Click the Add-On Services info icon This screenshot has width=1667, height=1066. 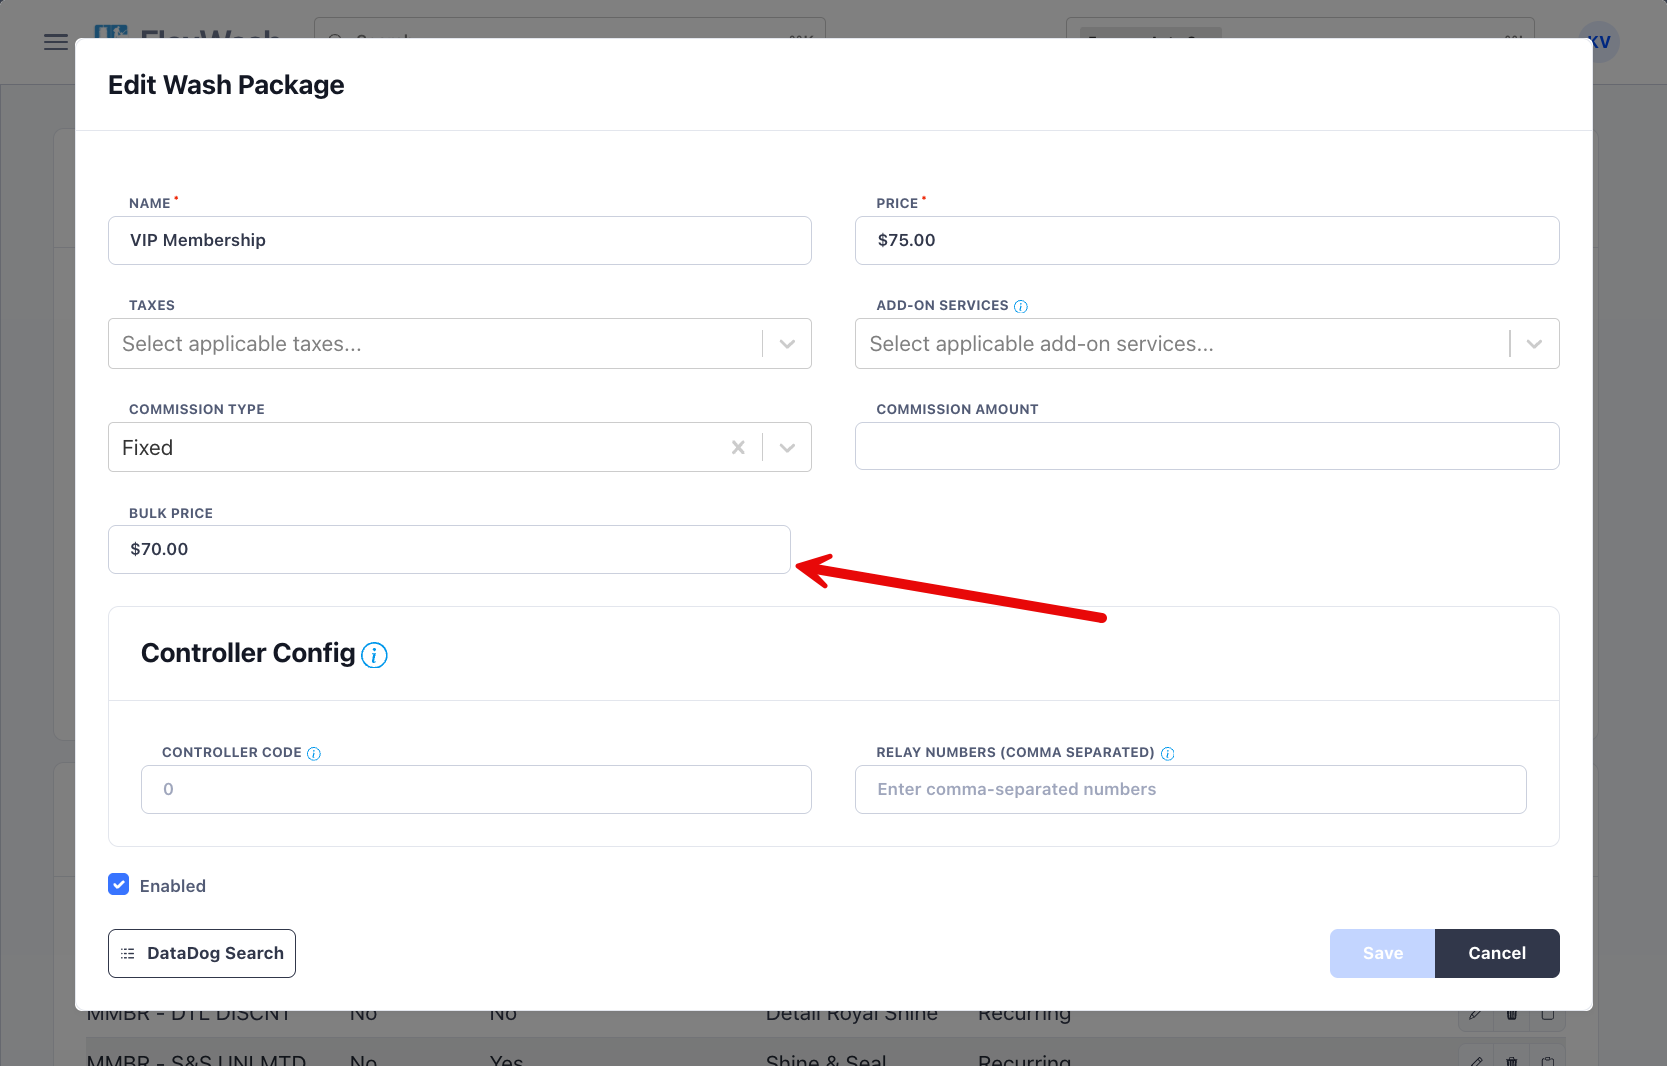(x=1021, y=307)
